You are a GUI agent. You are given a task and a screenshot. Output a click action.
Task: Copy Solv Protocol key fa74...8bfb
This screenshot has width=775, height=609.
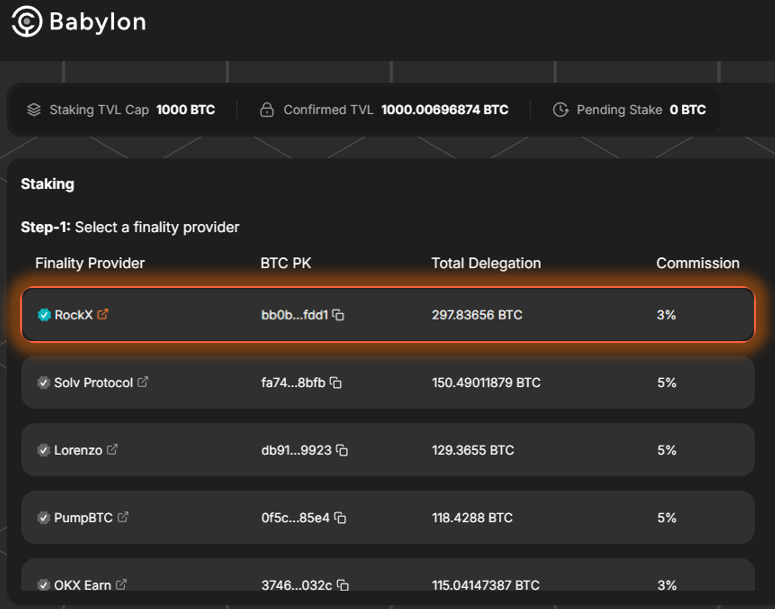[x=336, y=383]
